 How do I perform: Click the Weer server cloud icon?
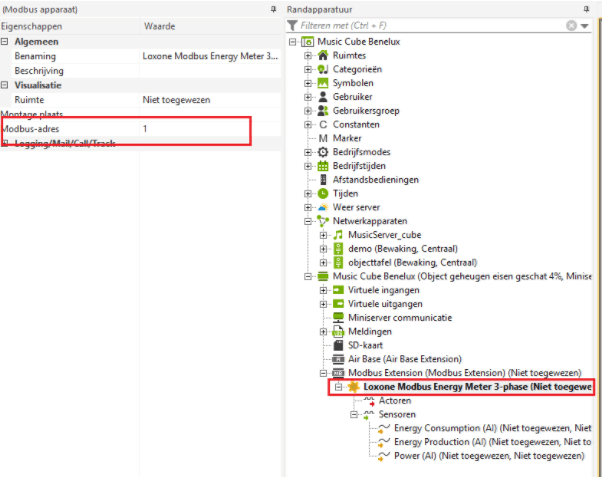(x=323, y=207)
